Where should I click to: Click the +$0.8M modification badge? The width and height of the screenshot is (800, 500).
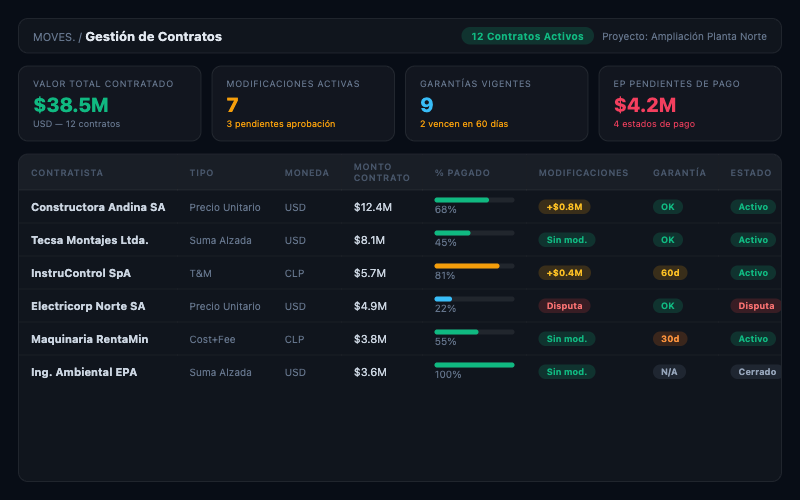(x=565, y=207)
